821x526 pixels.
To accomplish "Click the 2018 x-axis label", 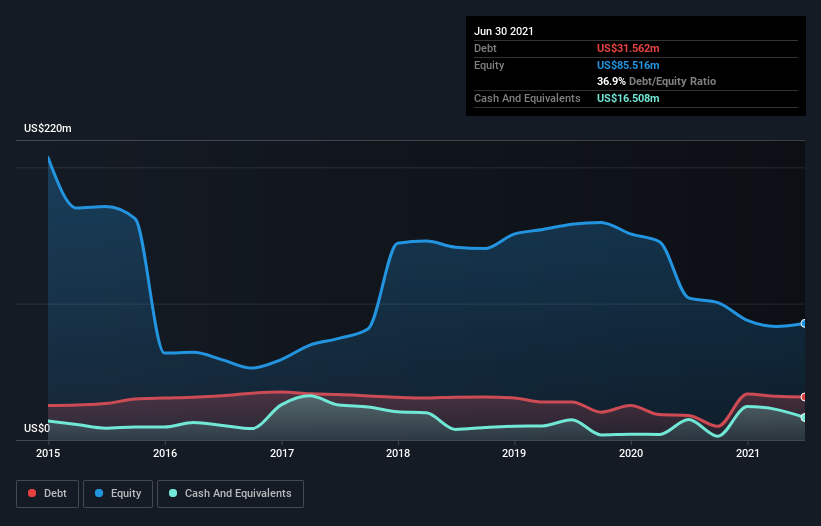I will (398, 453).
